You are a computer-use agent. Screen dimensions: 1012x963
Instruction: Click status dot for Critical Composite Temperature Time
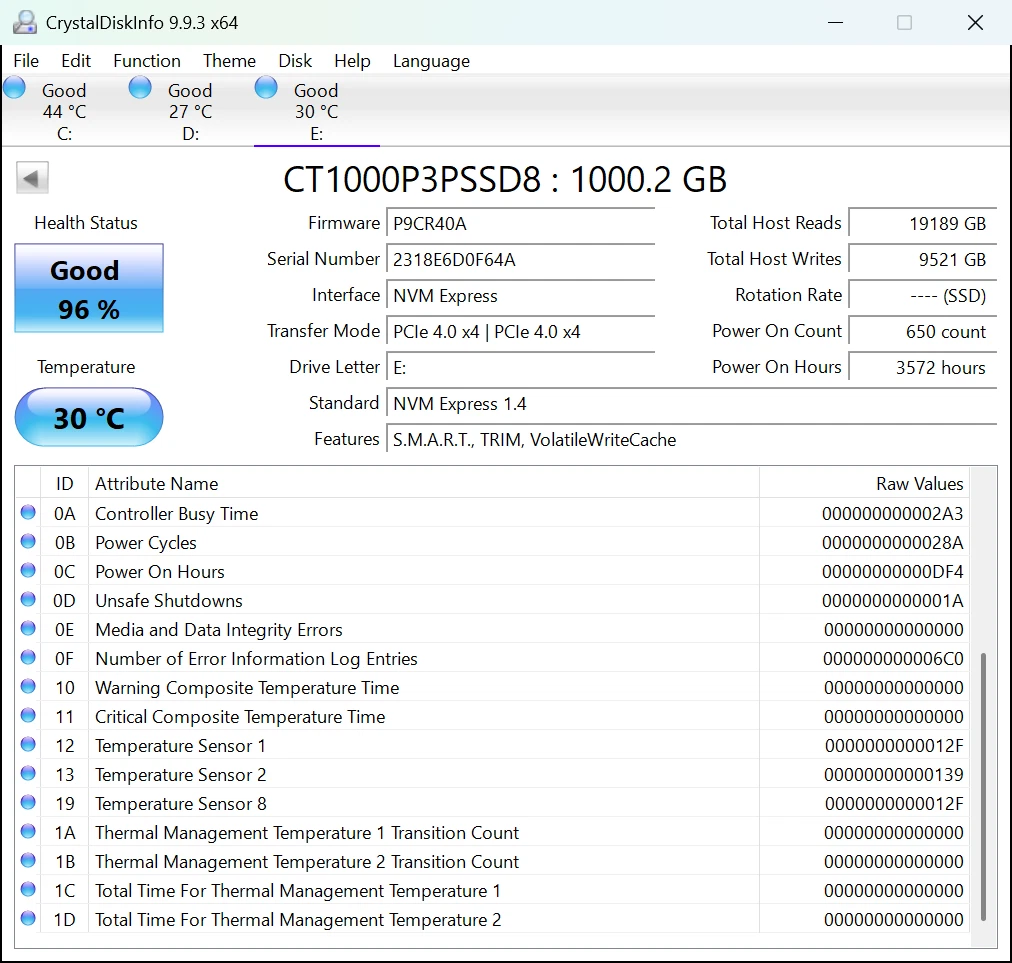(x=28, y=715)
